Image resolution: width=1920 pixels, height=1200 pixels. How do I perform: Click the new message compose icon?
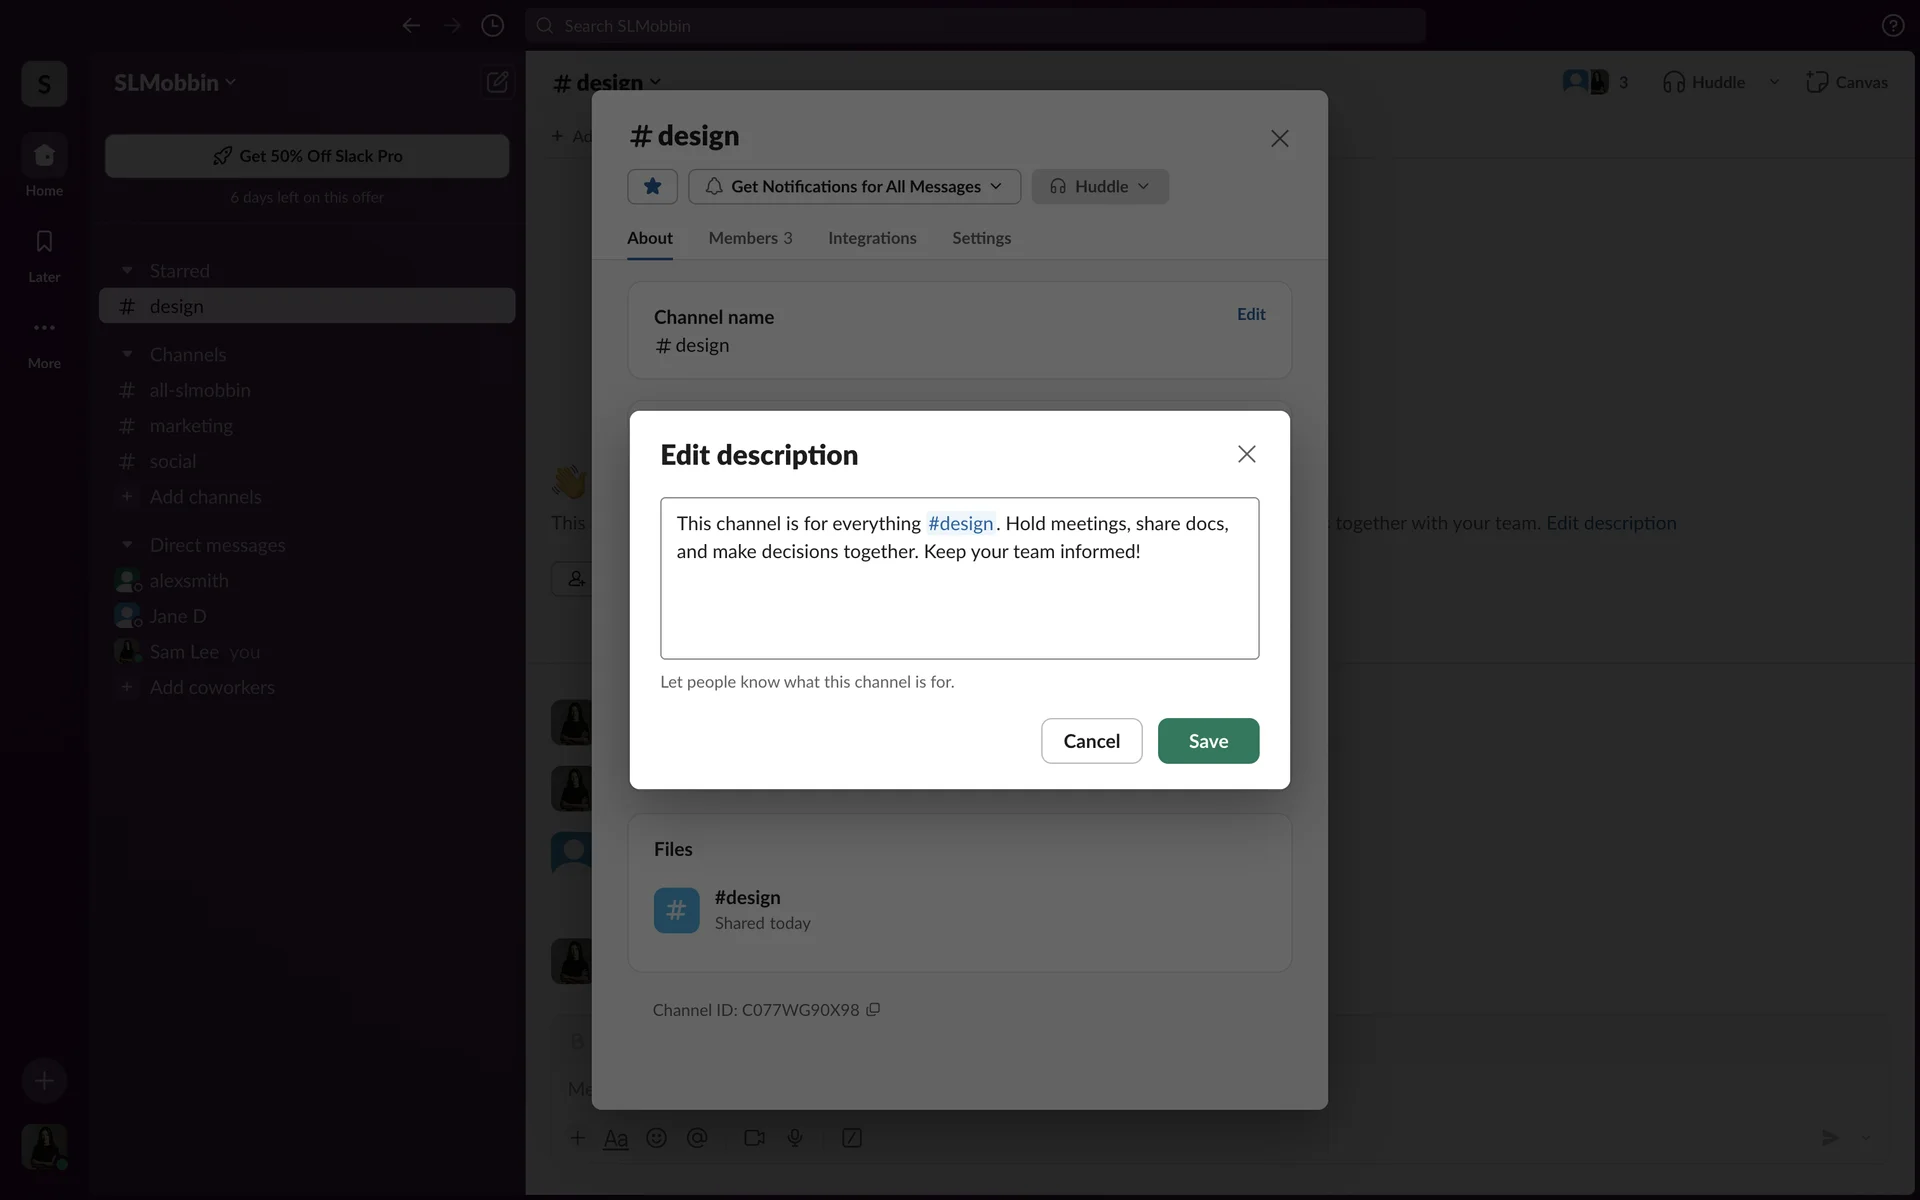[x=497, y=82]
